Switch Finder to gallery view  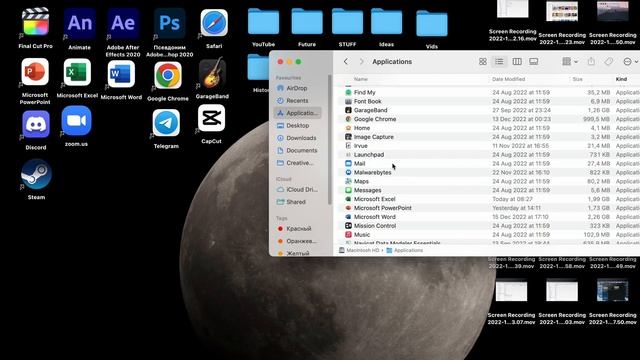point(533,62)
